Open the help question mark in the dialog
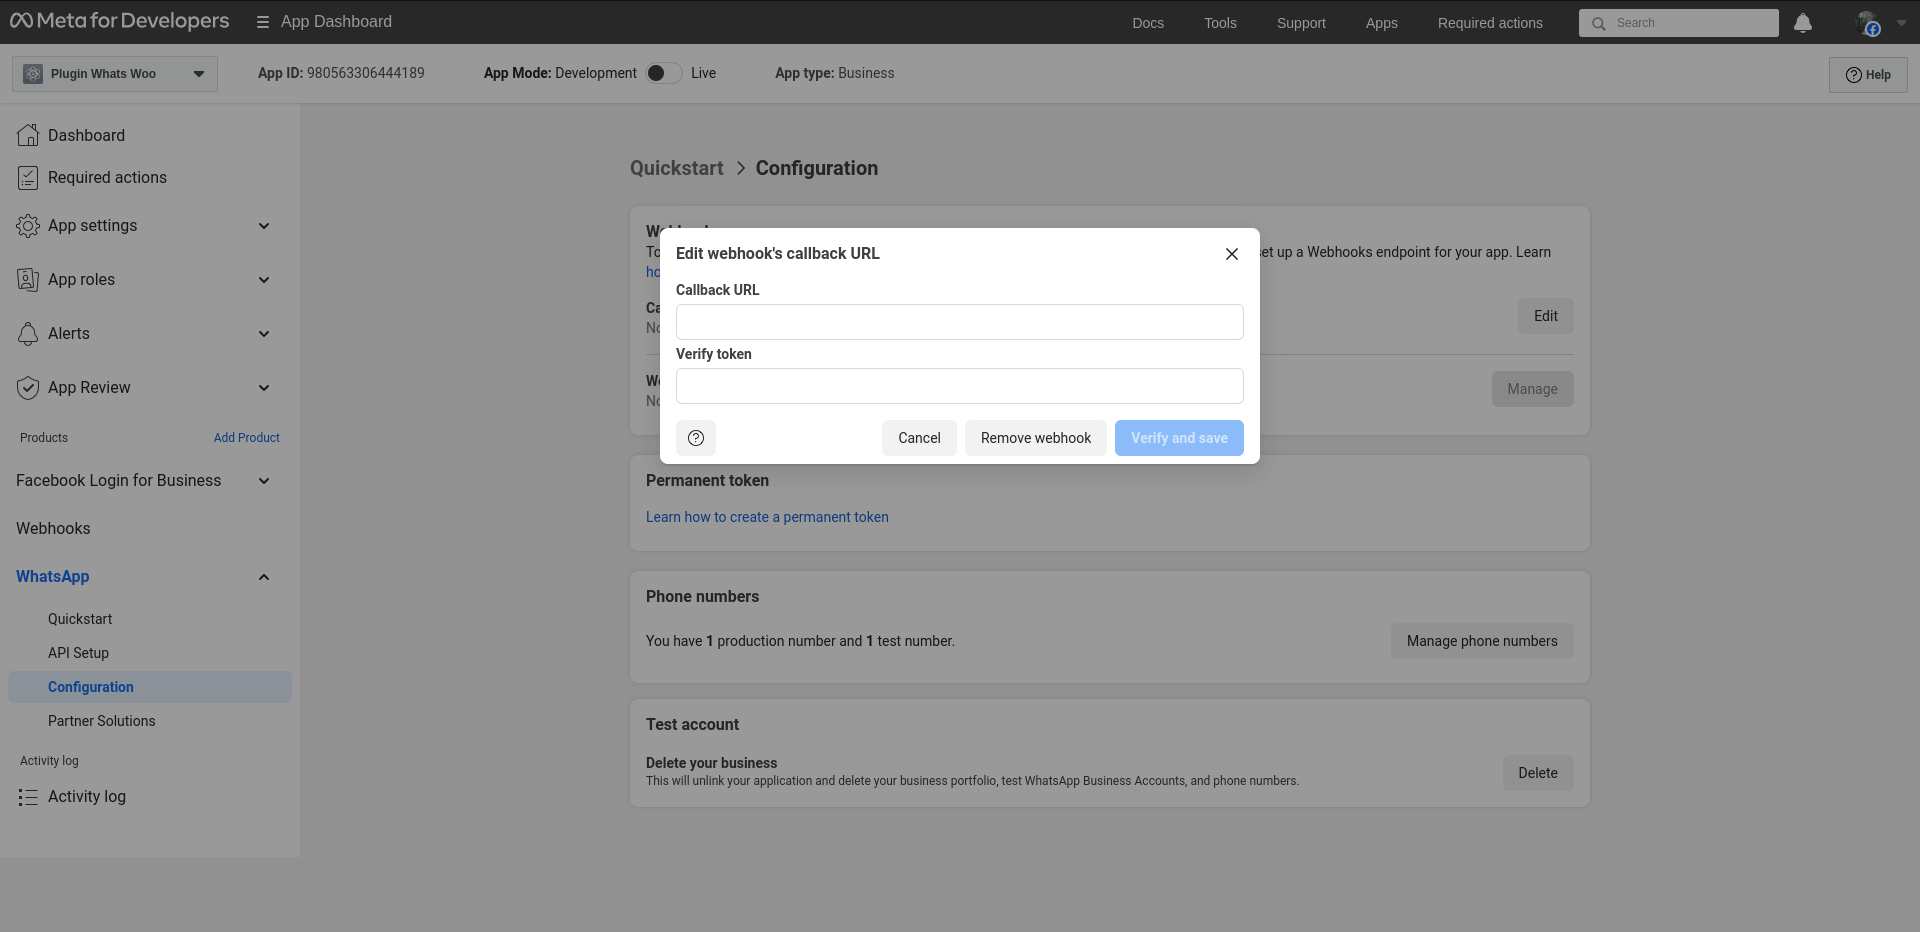The image size is (1920, 932). tap(696, 438)
